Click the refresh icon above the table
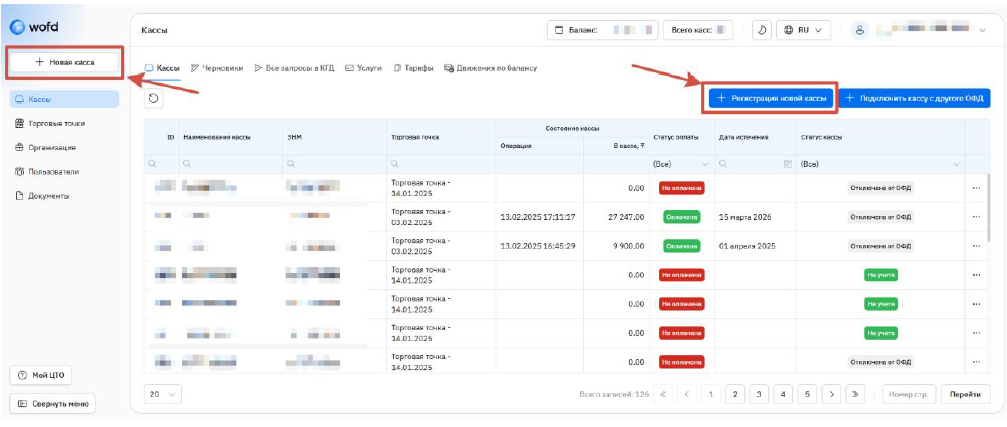 153,98
